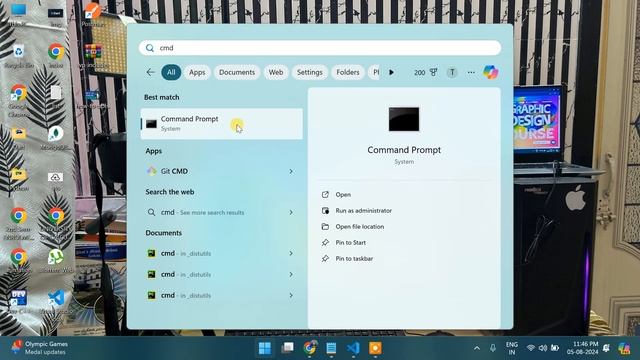Open the Copilot icon in the taskbar corner
The image size is (640, 360).
624,348
